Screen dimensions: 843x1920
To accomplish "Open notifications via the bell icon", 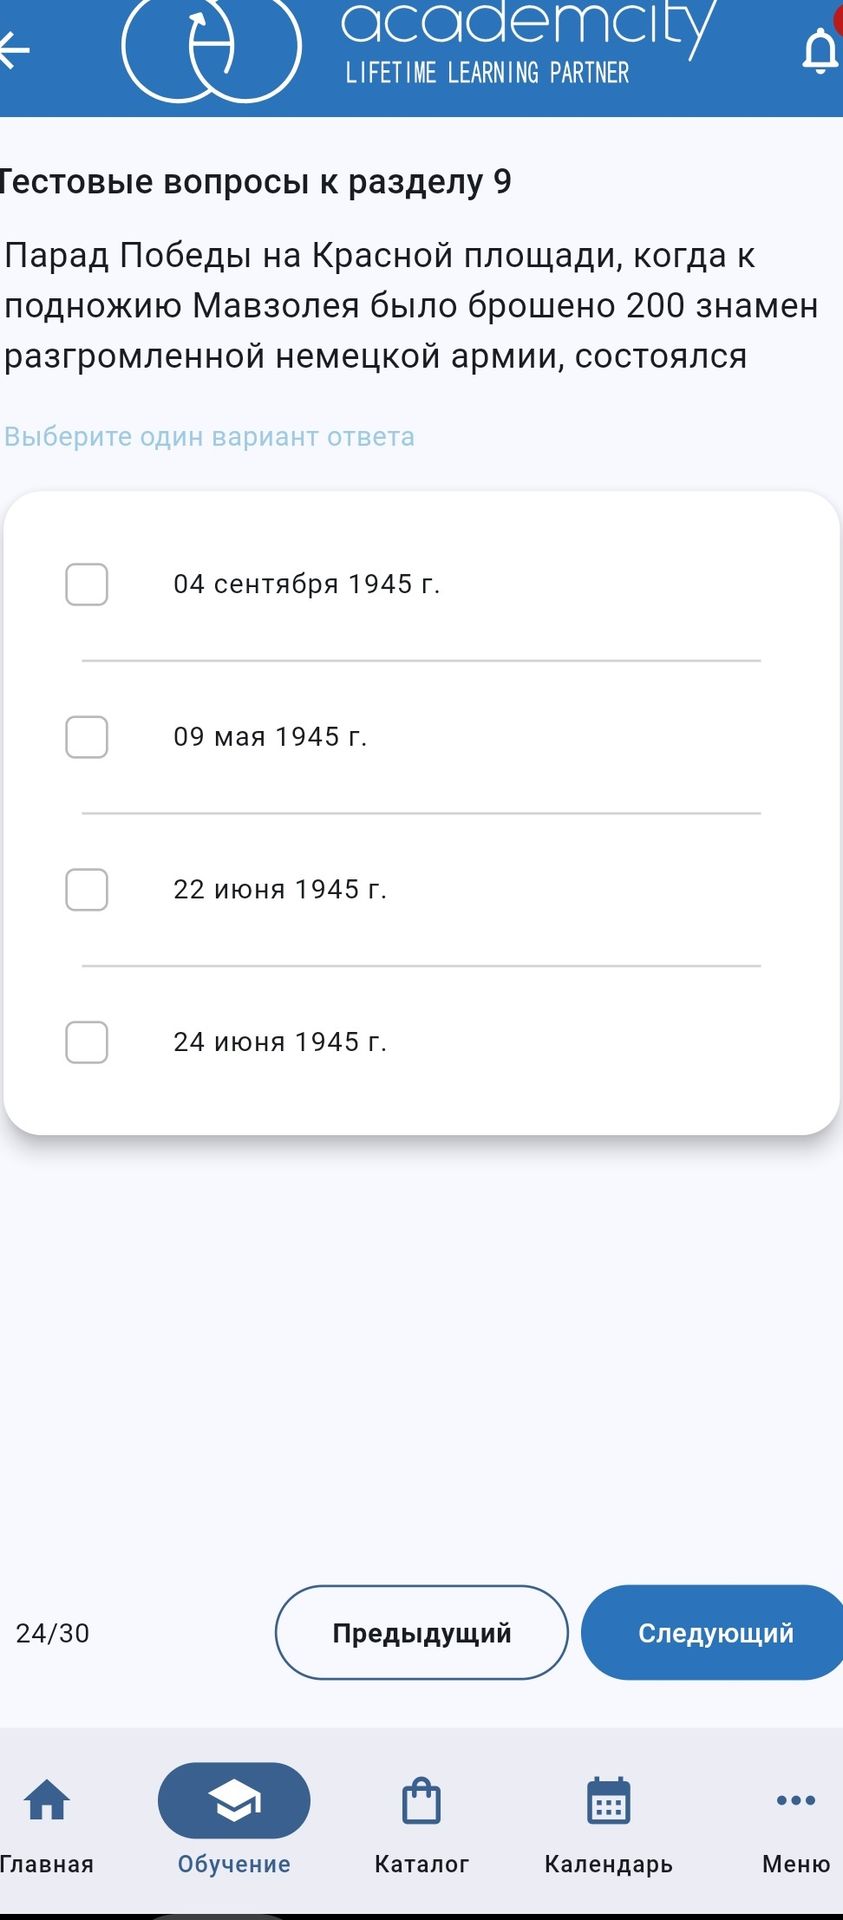I will (x=819, y=49).
